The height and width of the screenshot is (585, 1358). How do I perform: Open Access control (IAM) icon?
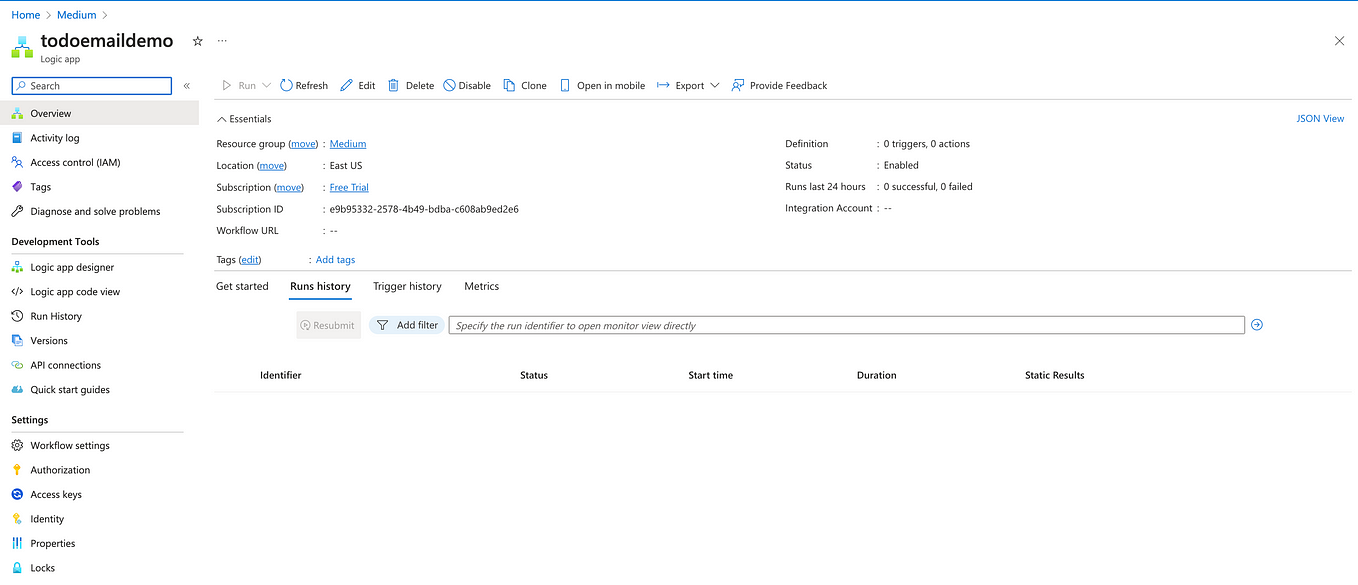pyautogui.click(x=17, y=162)
